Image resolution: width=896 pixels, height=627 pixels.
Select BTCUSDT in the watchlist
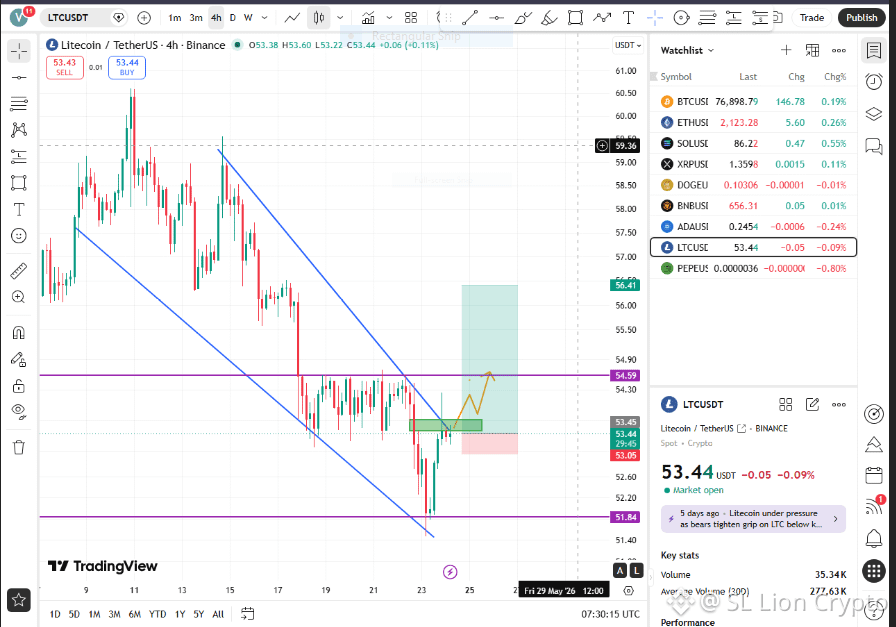753,102
